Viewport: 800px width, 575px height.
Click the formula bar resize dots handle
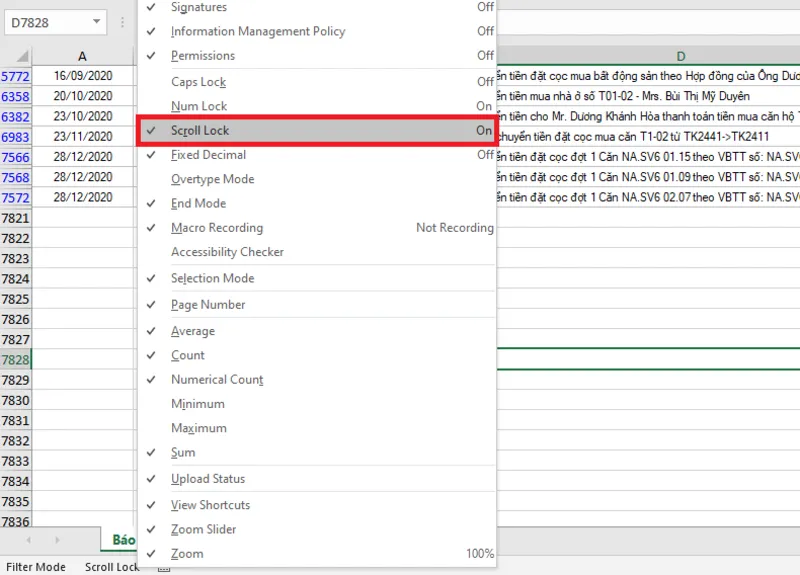(122, 22)
